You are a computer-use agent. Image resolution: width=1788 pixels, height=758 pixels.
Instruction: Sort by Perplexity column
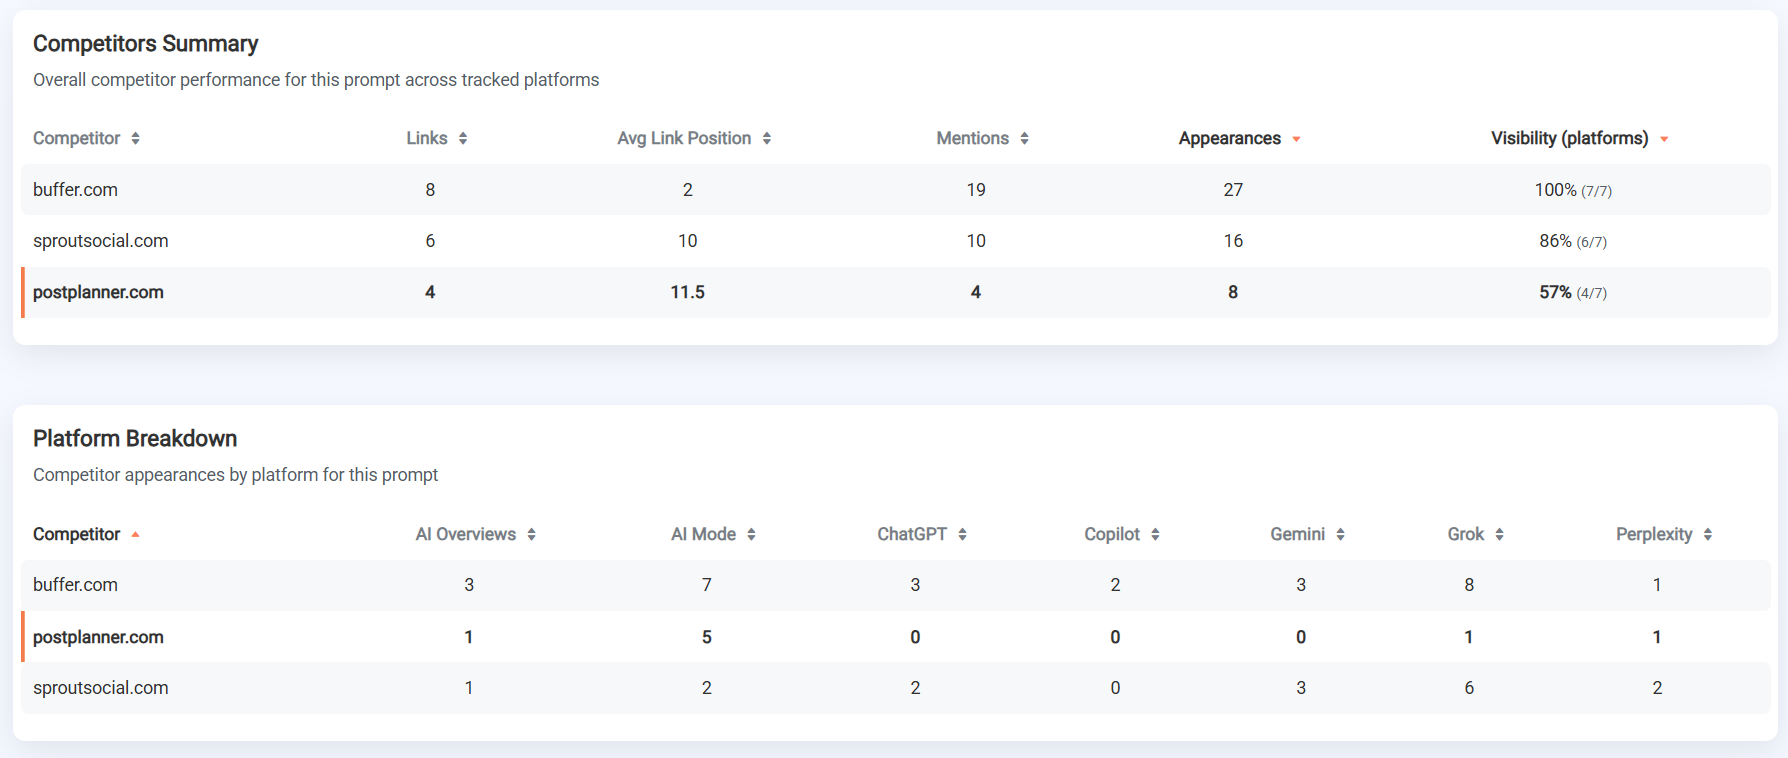pos(1664,534)
